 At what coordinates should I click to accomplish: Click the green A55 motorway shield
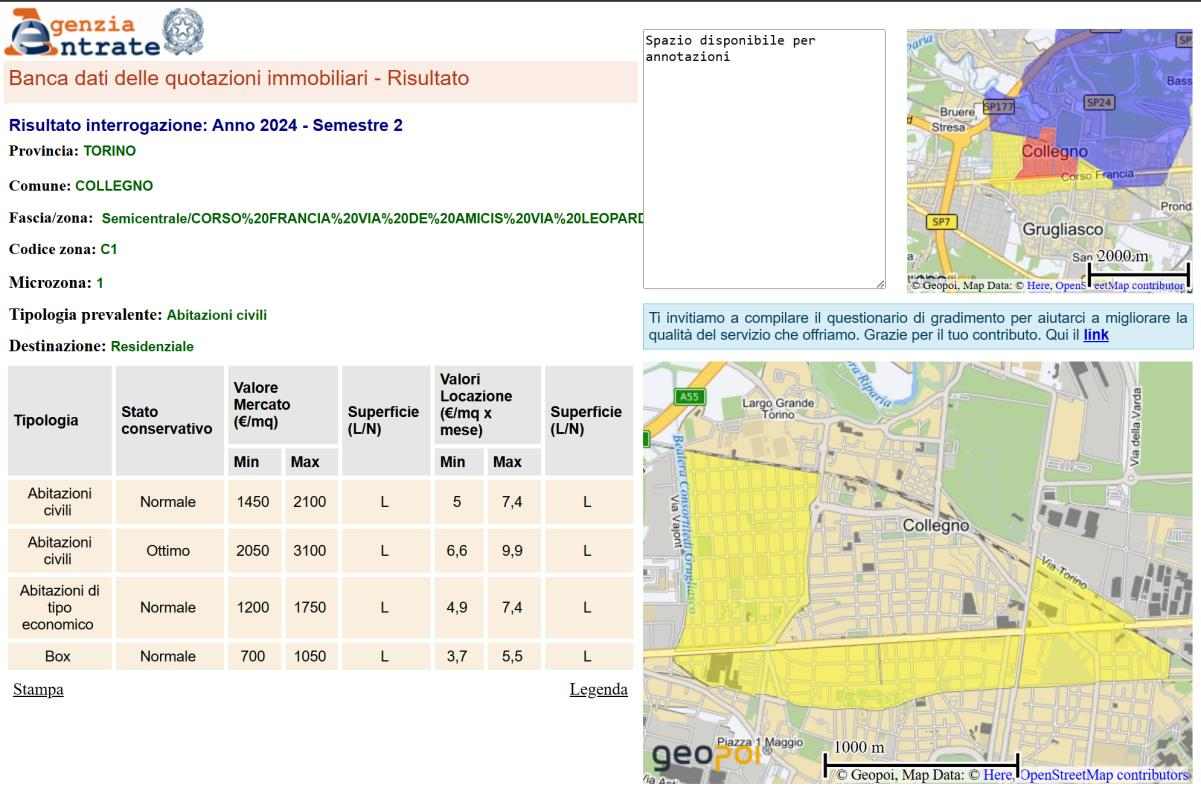pyautogui.click(x=689, y=397)
